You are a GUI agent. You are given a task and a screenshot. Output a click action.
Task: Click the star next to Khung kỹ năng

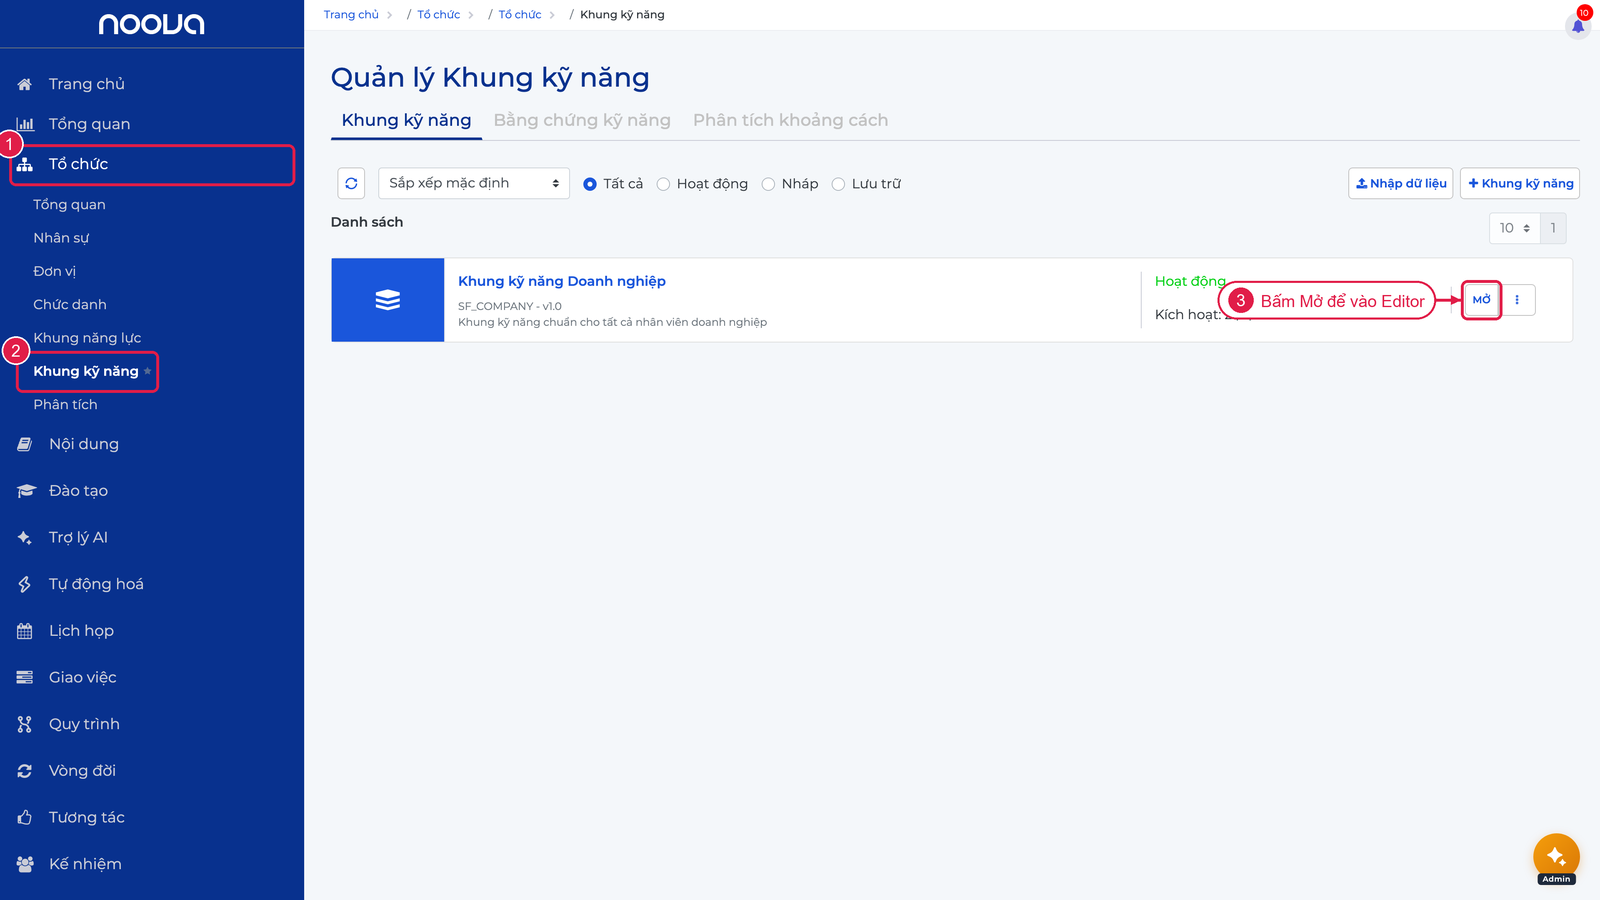coord(148,371)
